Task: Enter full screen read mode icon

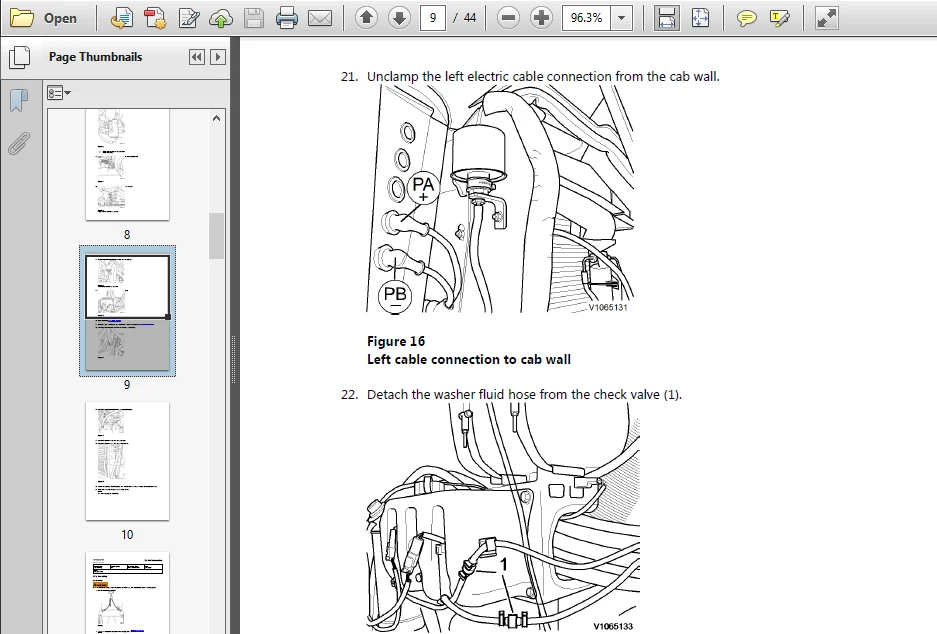Action: [x=827, y=18]
